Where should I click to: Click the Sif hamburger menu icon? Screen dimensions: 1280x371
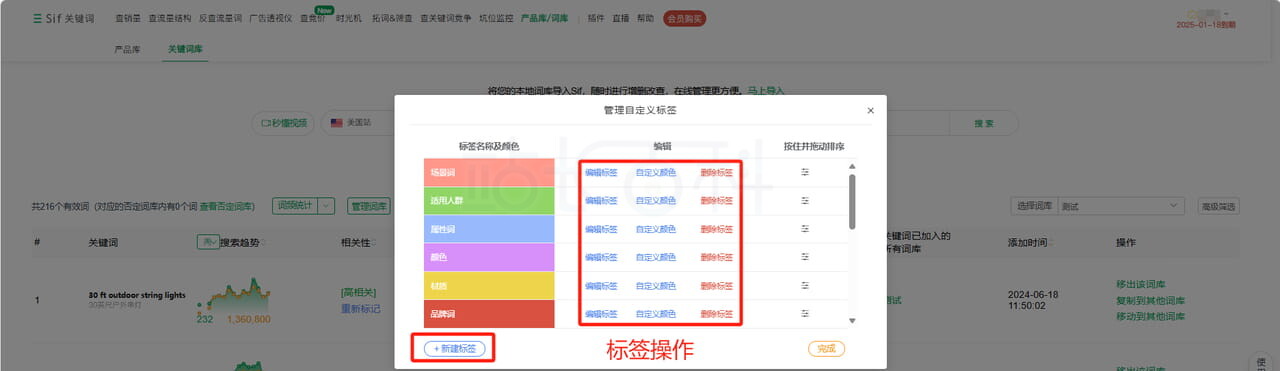click(x=37, y=18)
